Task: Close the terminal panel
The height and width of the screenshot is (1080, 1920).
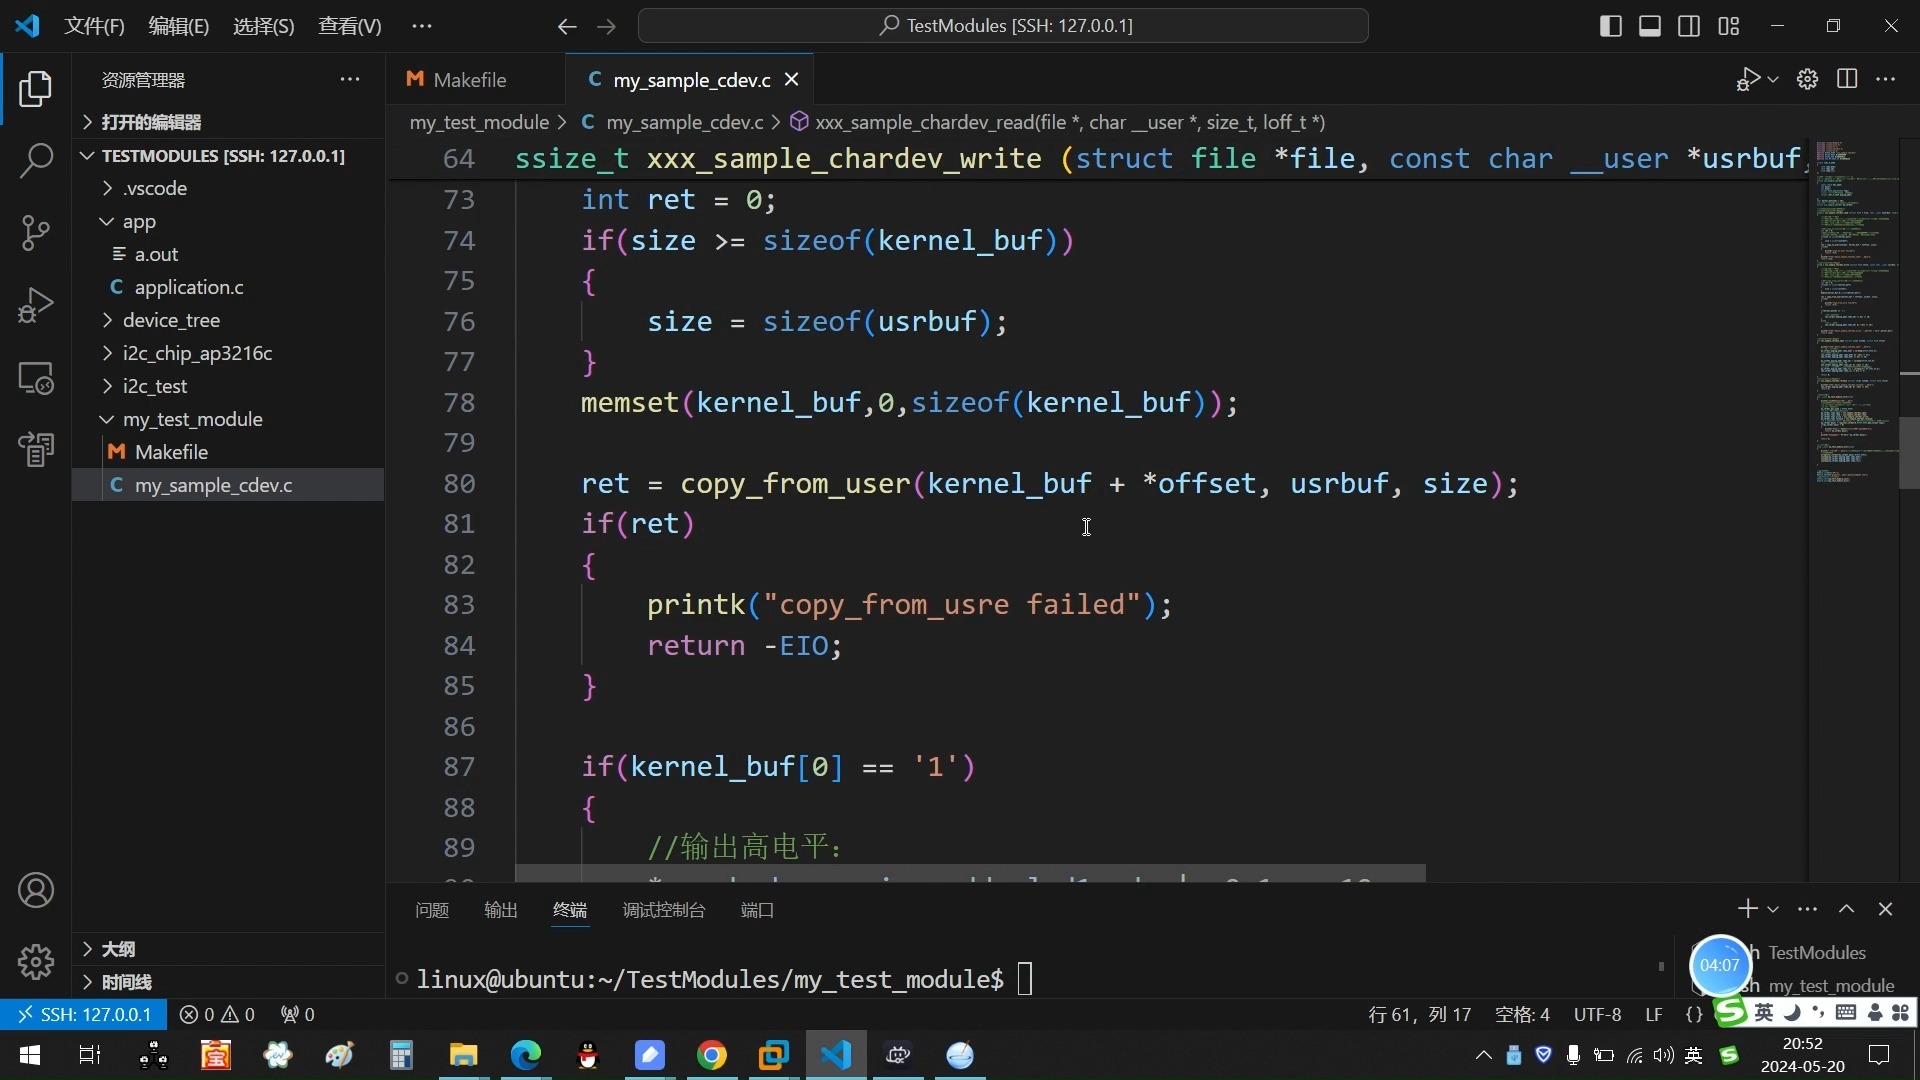Action: click(x=1886, y=909)
